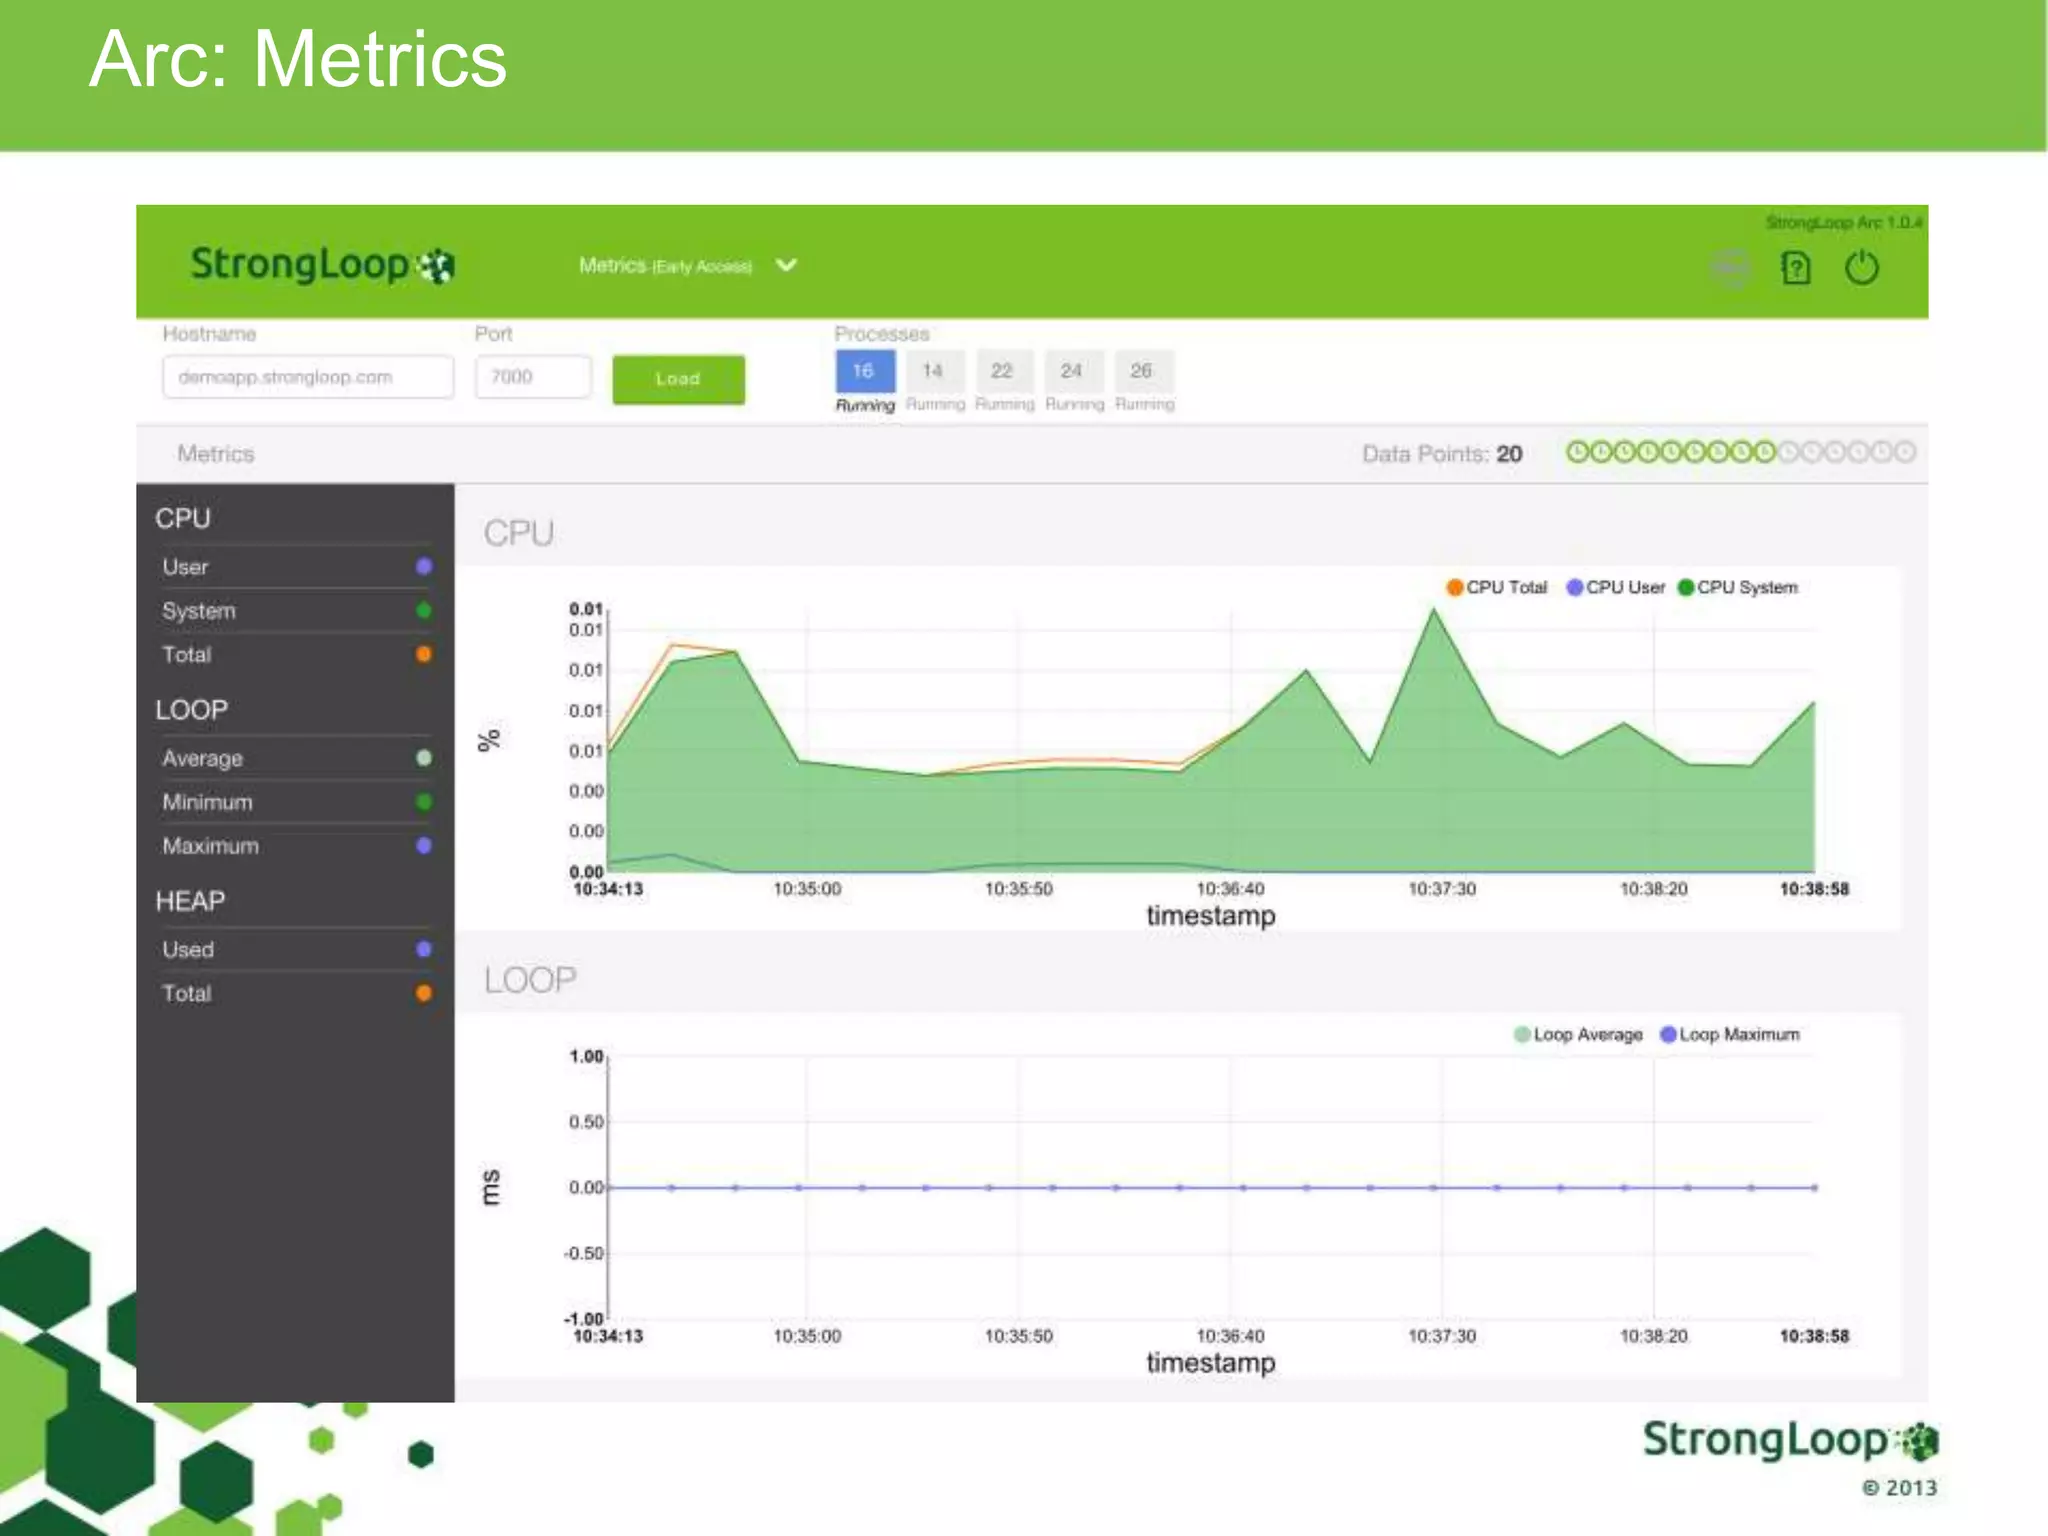The width and height of the screenshot is (2048, 1536).
Task: Click the Loop Maximum legend entry
Action: [x=1730, y=1034]
